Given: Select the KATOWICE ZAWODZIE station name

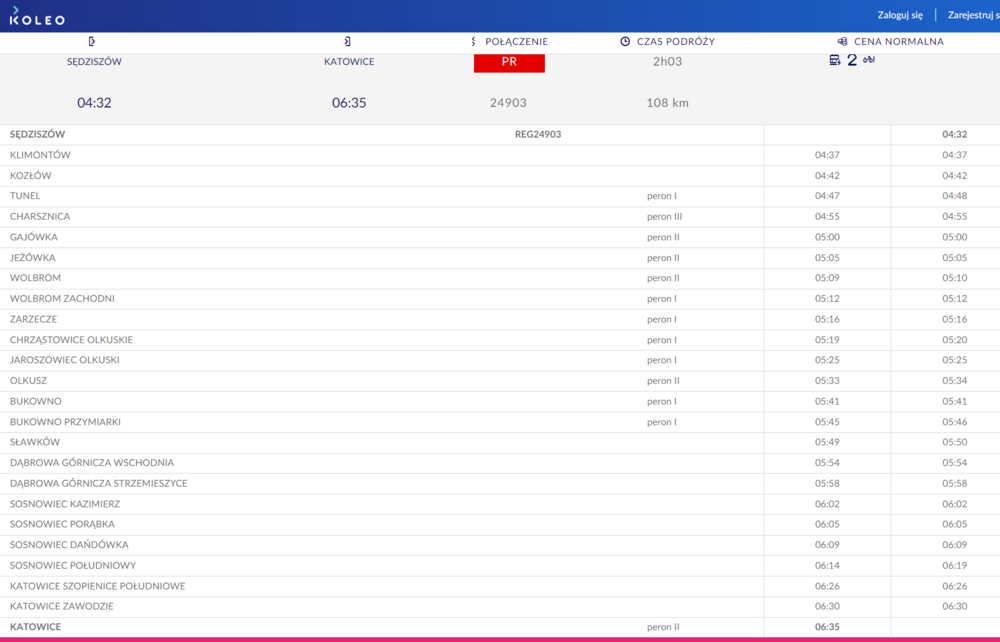Looking at the screenshot, I should point(61,606).
